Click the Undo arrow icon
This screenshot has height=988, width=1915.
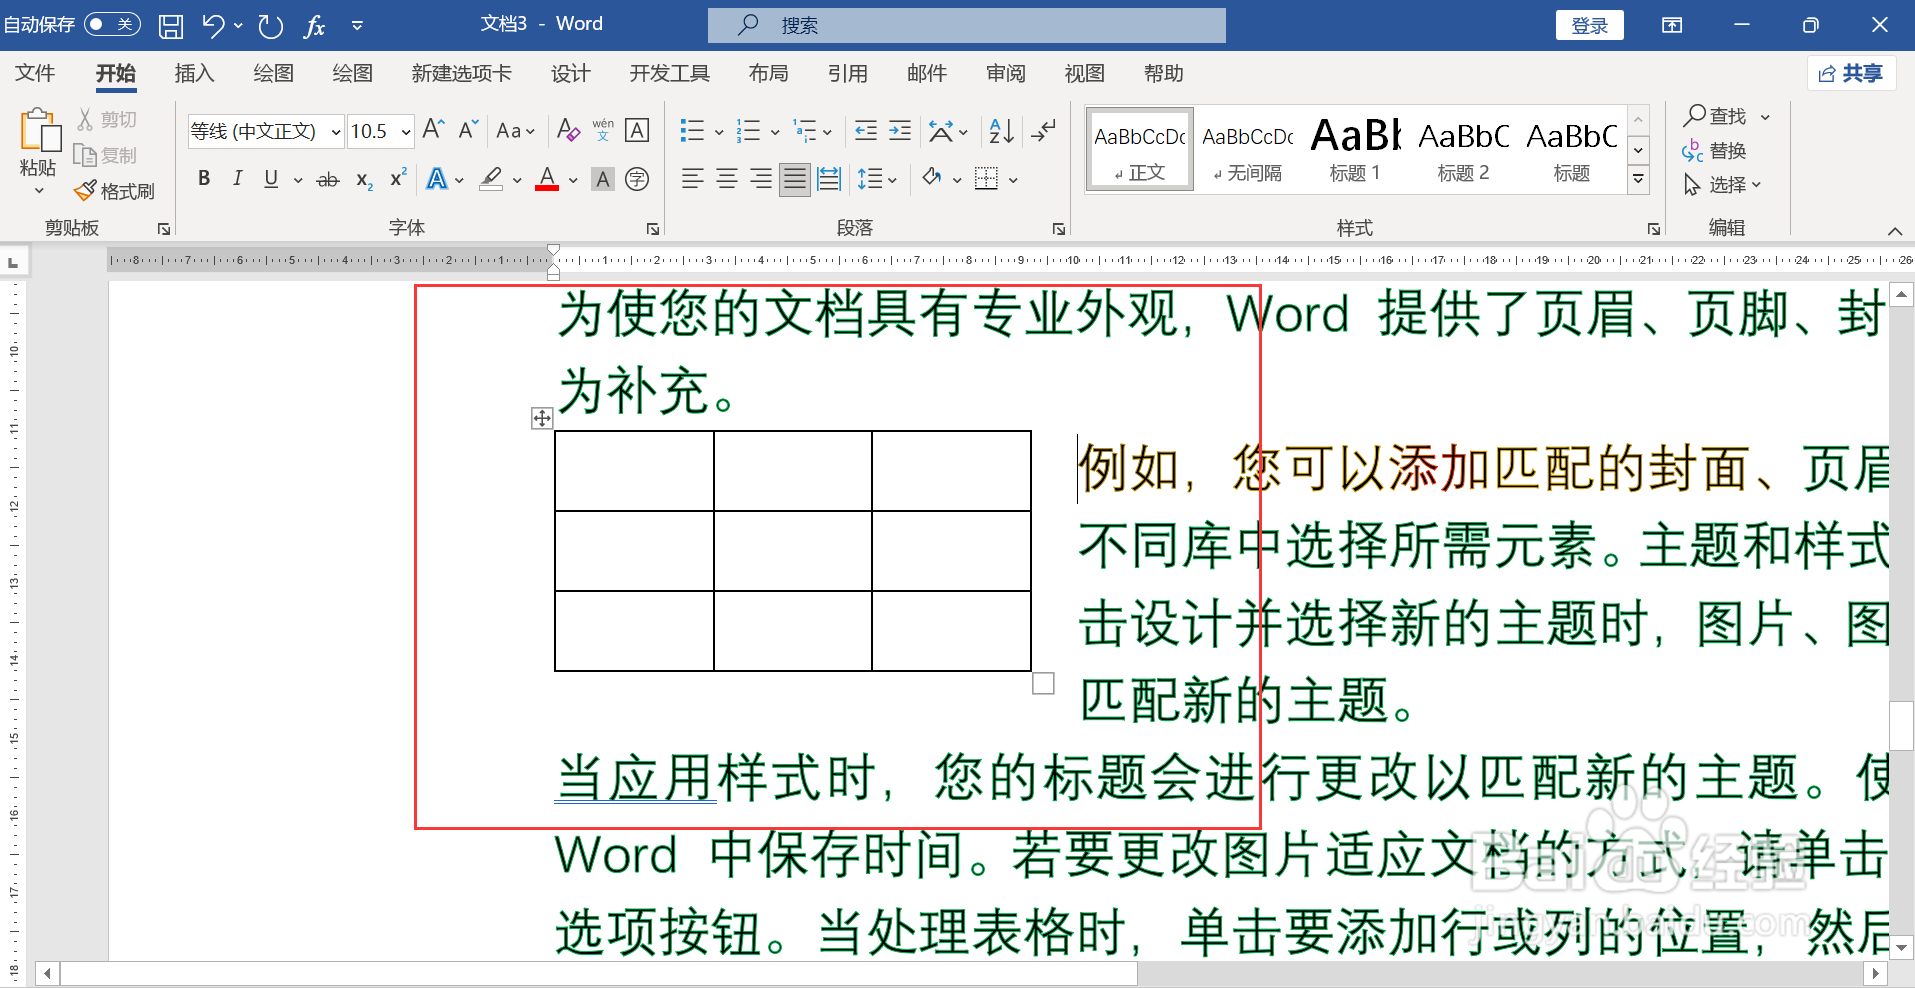[213, 25]
